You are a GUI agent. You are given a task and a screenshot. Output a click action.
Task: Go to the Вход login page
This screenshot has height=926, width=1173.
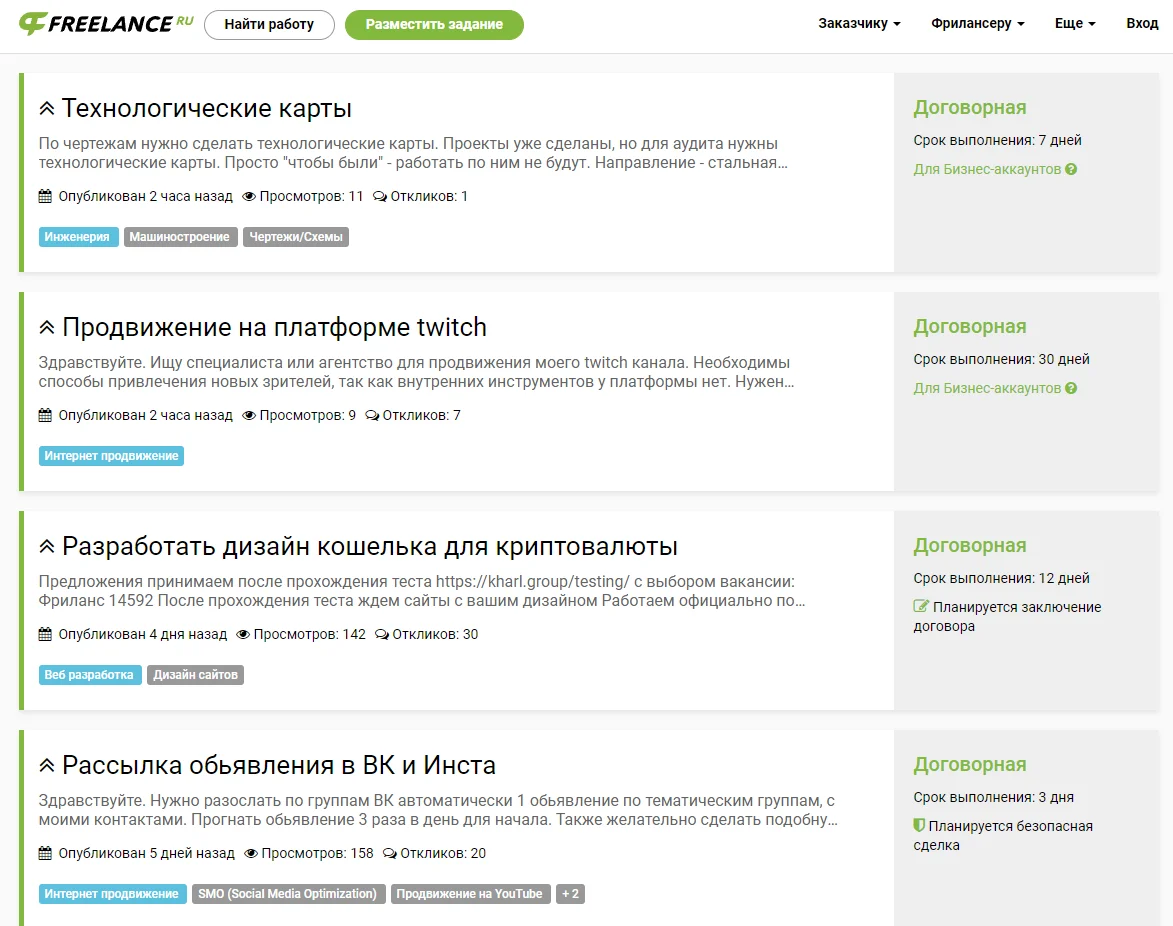click(x=1142, y=23)
